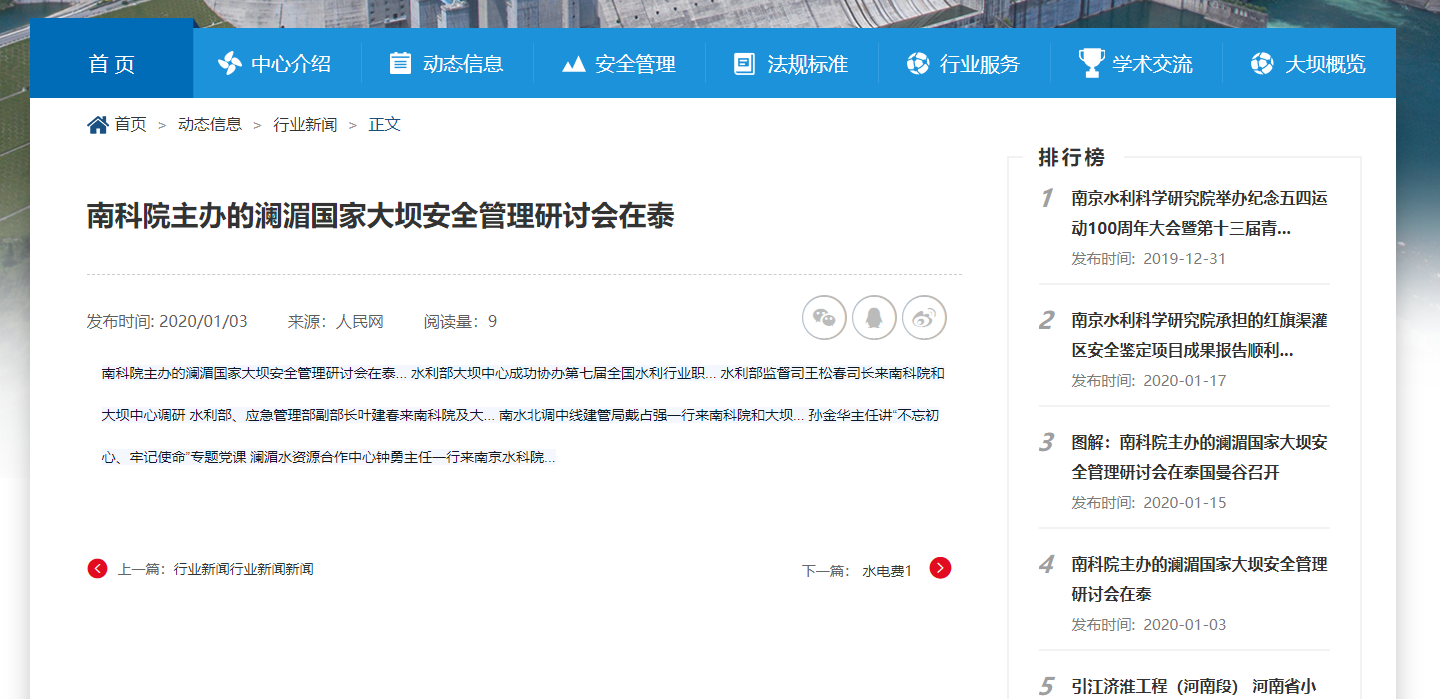1440x699 pixels.
Task: Click the 阅读量：9 text
Action: 460,321
